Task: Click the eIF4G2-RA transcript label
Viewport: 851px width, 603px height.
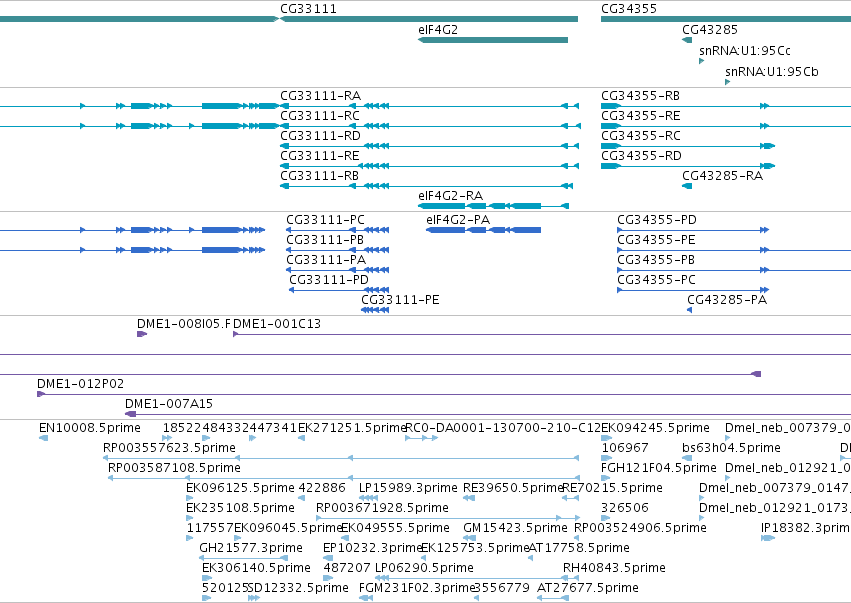Action: [x=450, y=196]
